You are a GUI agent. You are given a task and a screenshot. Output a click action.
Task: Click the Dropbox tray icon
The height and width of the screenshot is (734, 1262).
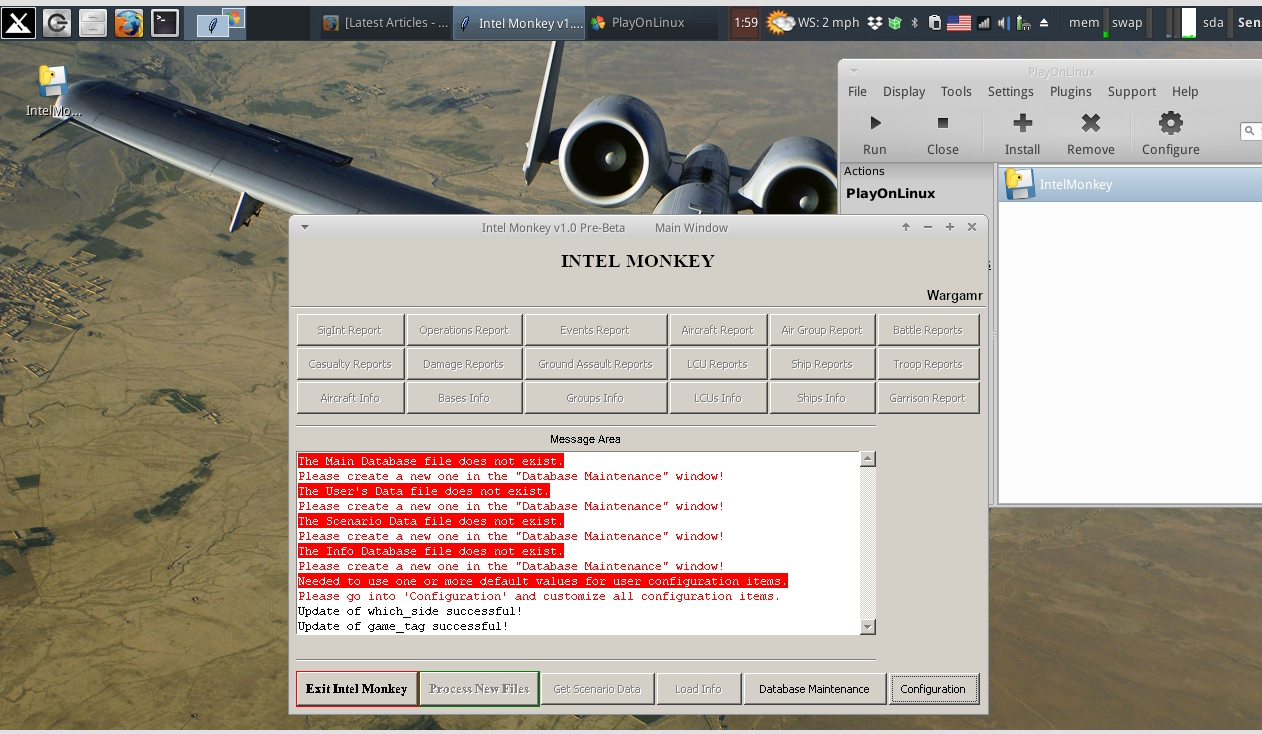[x=875, y=22]
